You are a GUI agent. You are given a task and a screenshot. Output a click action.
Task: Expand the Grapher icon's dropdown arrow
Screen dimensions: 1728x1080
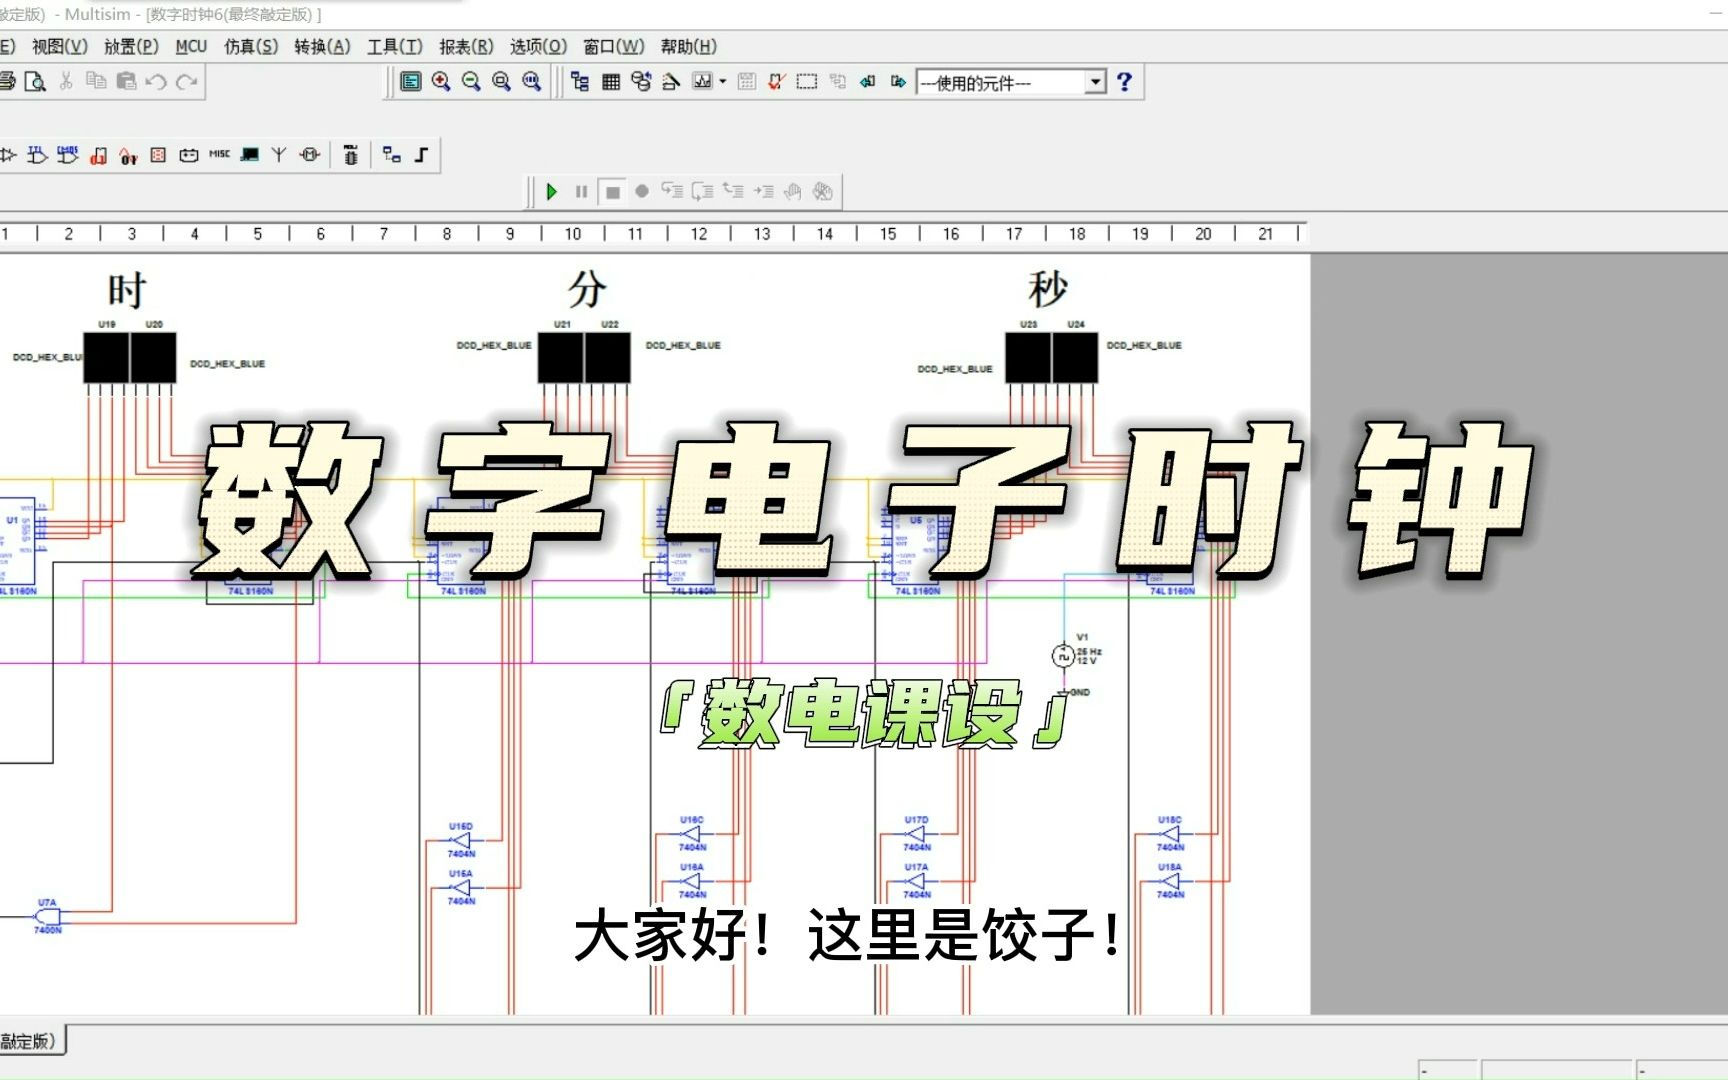[x=722, y=81]
